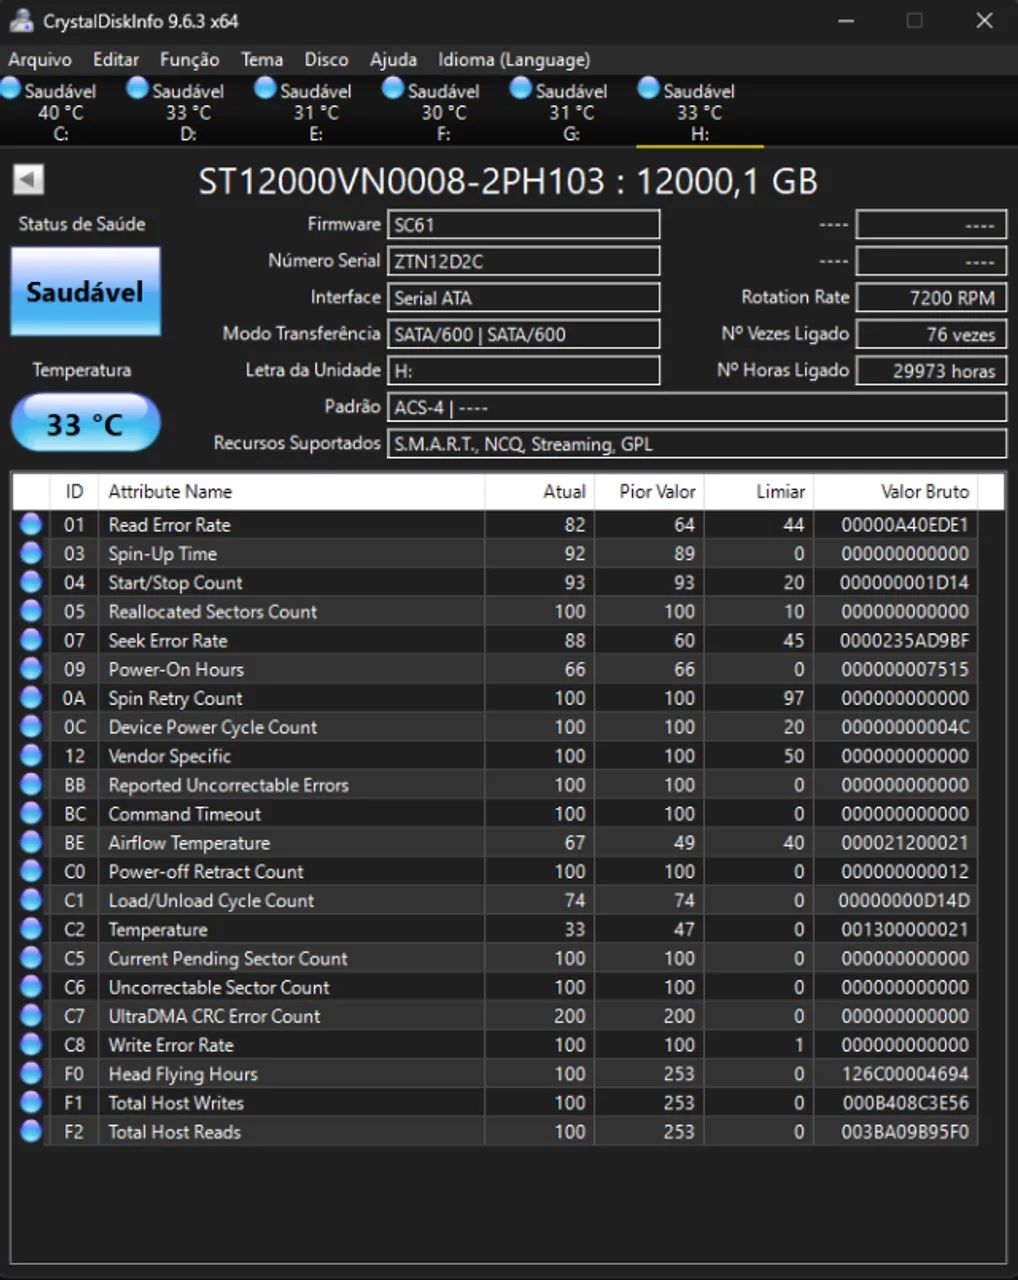Click the previous disk arrow button
The image size is (1018, 1280).
[x=28, y=179]
